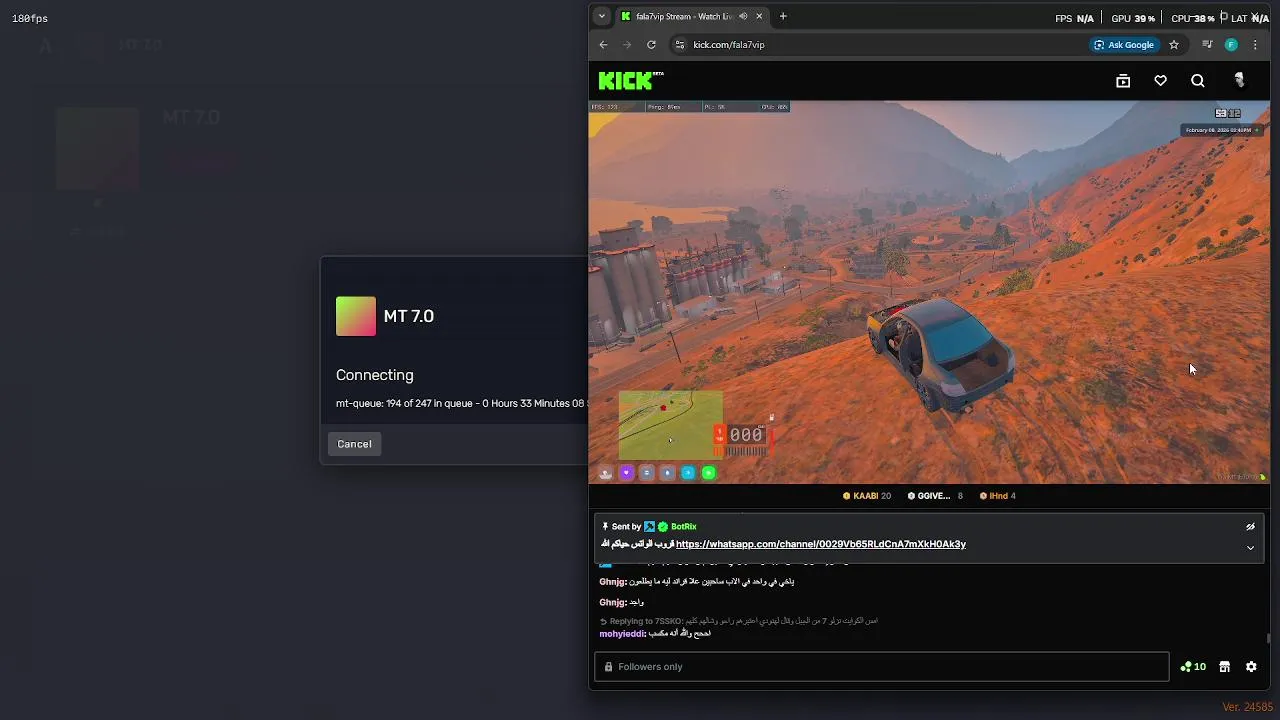Click the pin icon beside Sent by
The width and height of the screenshot is (1280, 720).
(x=605, y=527)
